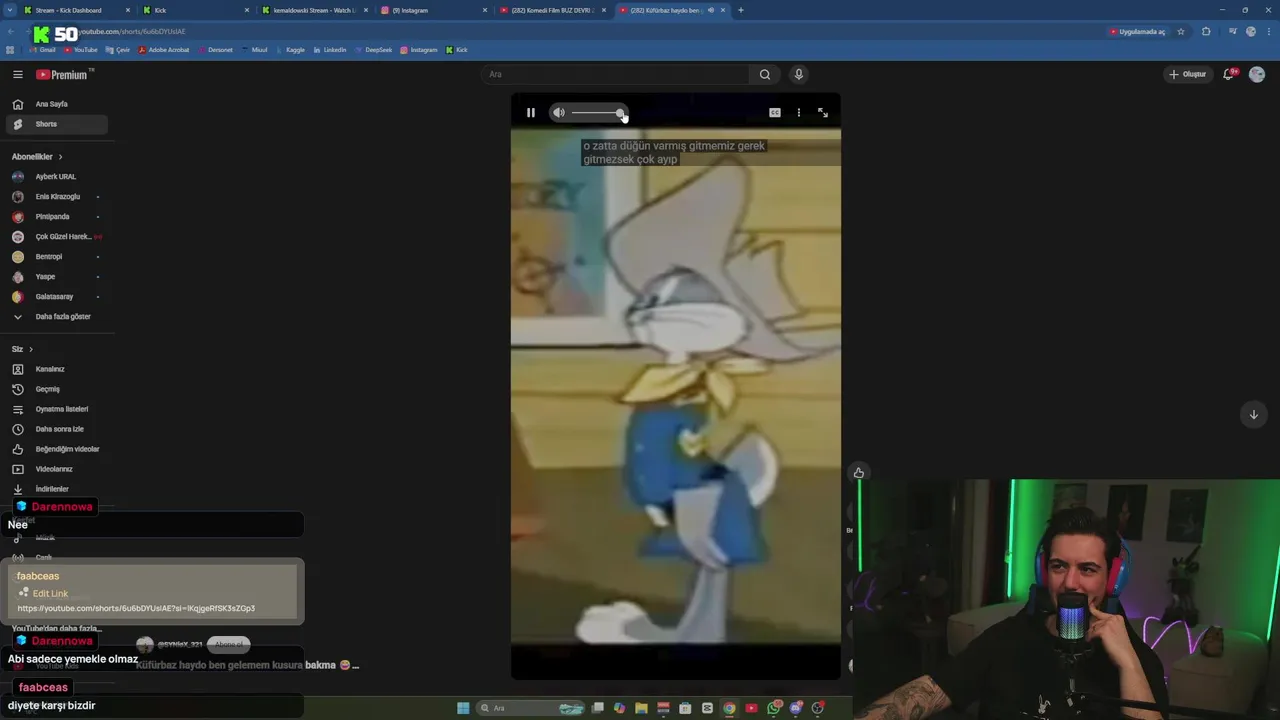1280x720 pixels.
Task: Open Pintipanda subscription channel
Action: coord(55,216)
